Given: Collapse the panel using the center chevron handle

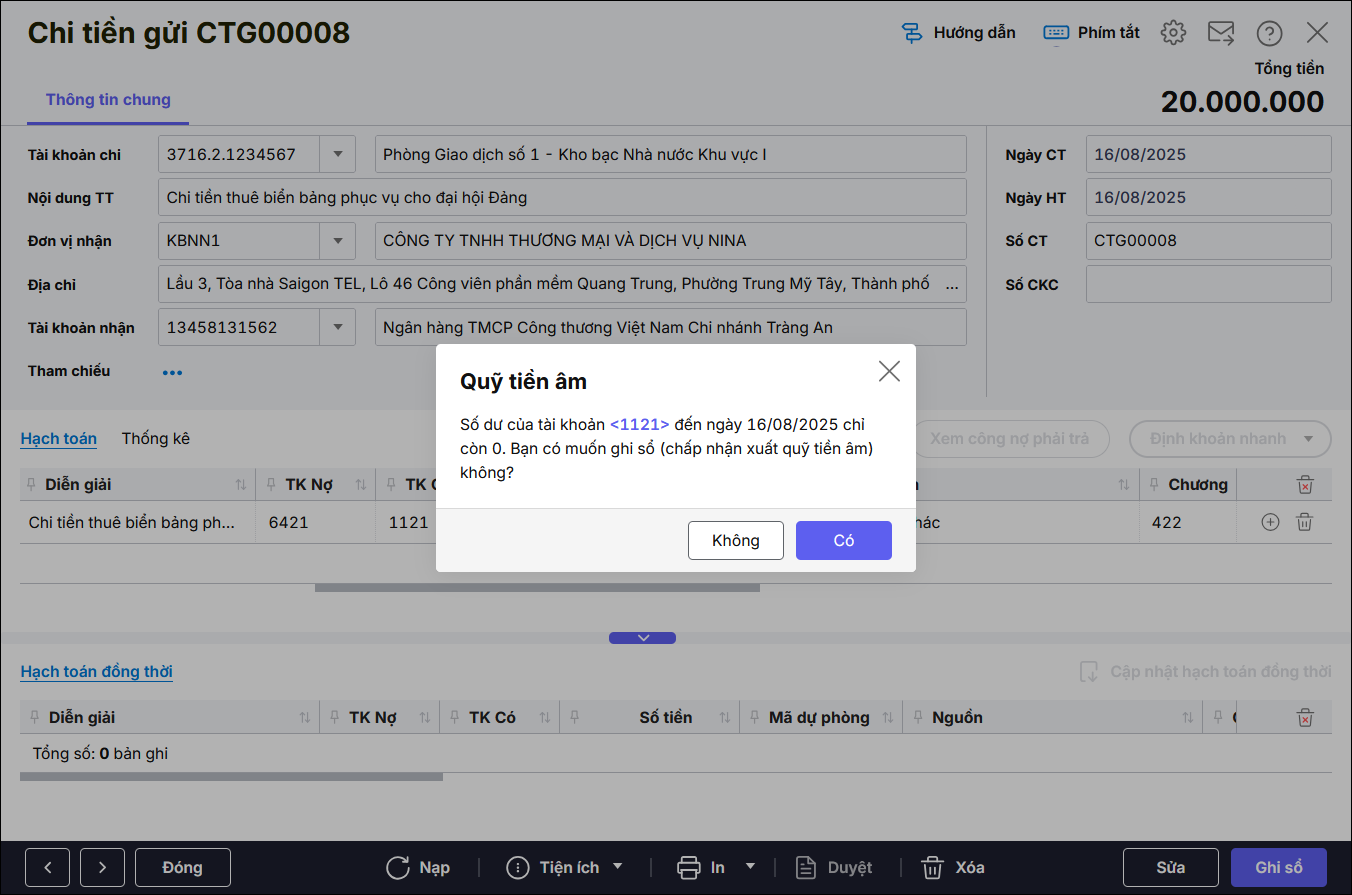Looking at the screenshot, I should pos(643,638).
